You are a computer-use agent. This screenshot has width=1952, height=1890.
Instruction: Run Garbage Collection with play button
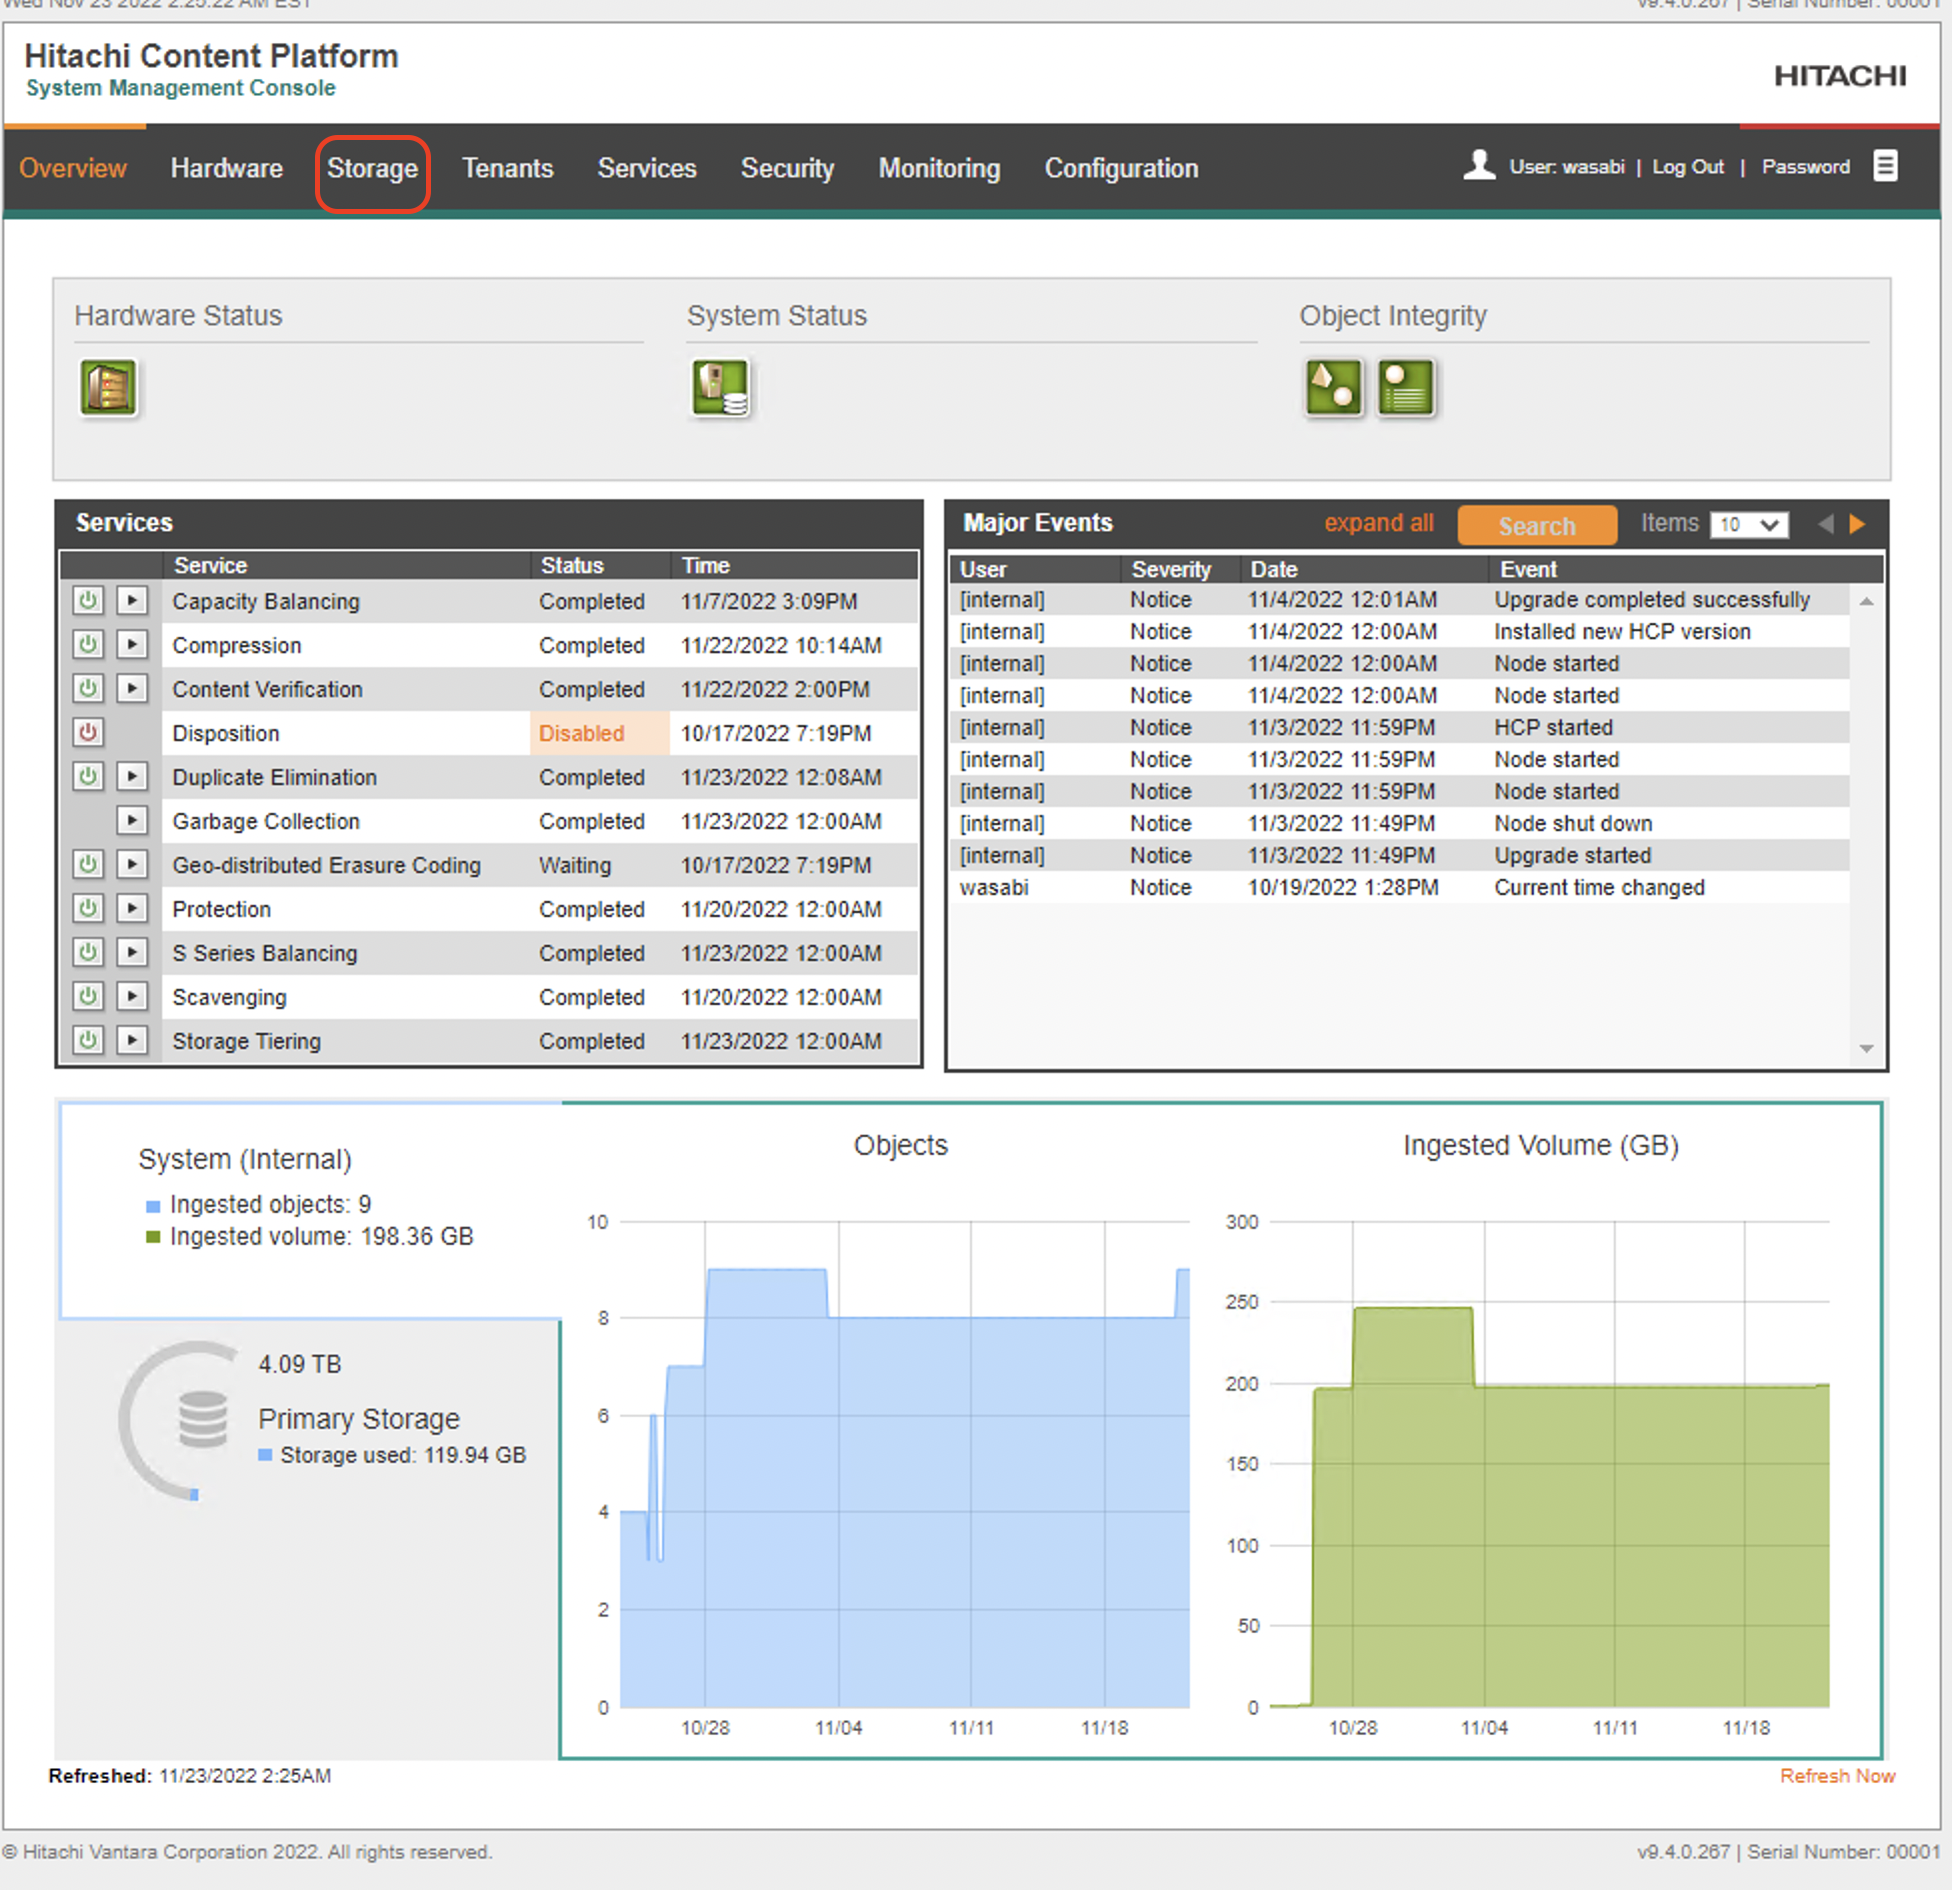[x=132, y=821]
